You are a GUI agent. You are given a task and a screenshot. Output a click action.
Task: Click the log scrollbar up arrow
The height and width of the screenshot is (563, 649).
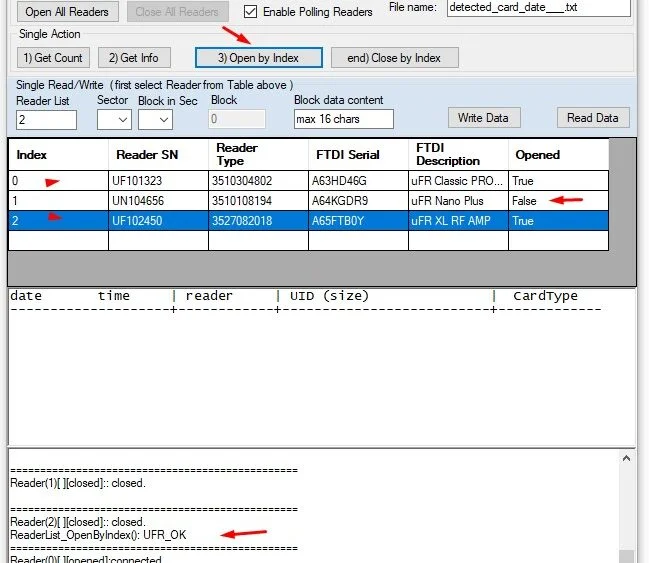[x=627, y=458]
